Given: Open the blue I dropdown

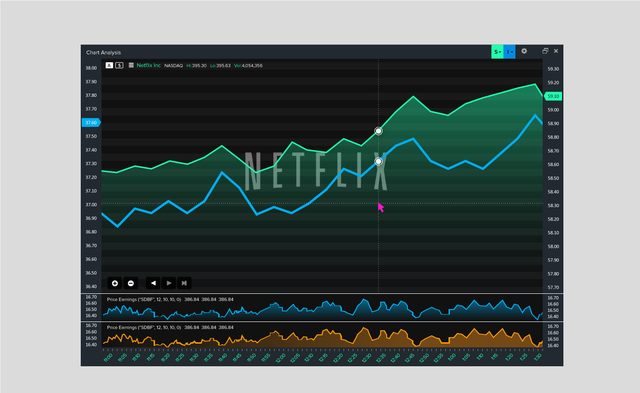Looking at the screenshot, I should [x=509, y=52].
